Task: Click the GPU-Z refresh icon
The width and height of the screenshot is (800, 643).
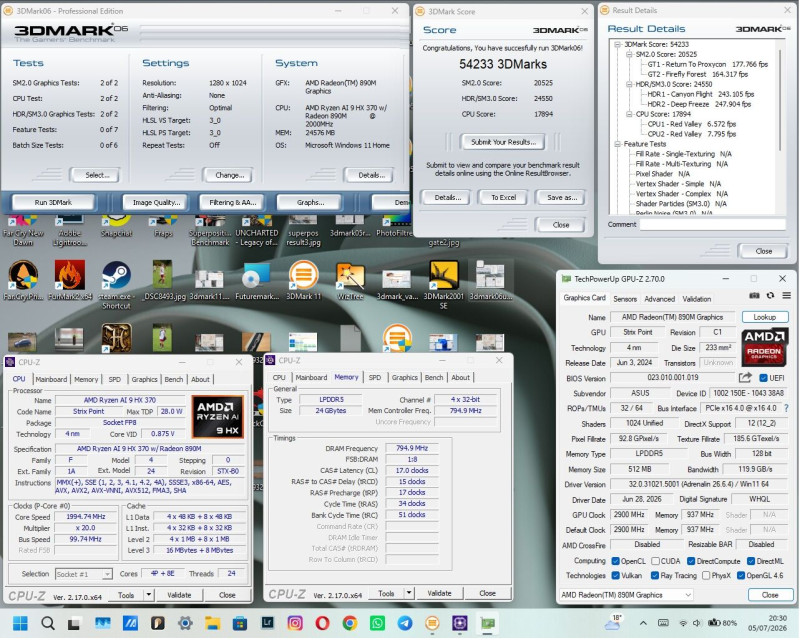Action: click(770, 296)
